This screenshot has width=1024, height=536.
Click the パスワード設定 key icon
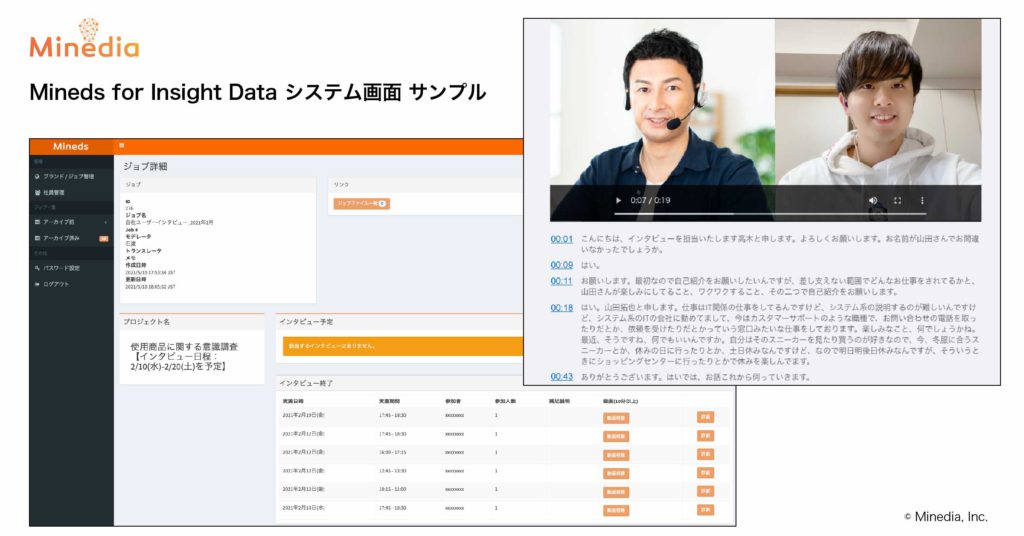coord(37,268)
